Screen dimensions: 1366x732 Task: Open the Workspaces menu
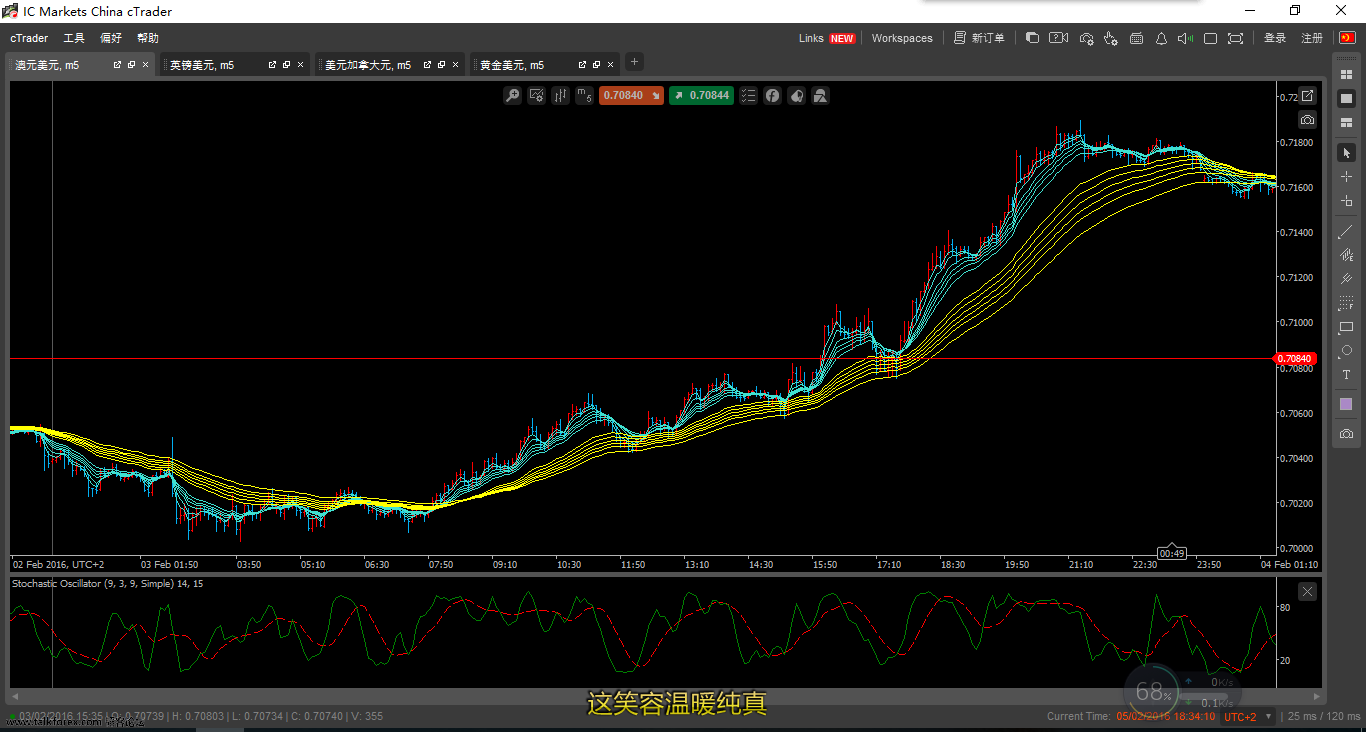click(902, 38)
